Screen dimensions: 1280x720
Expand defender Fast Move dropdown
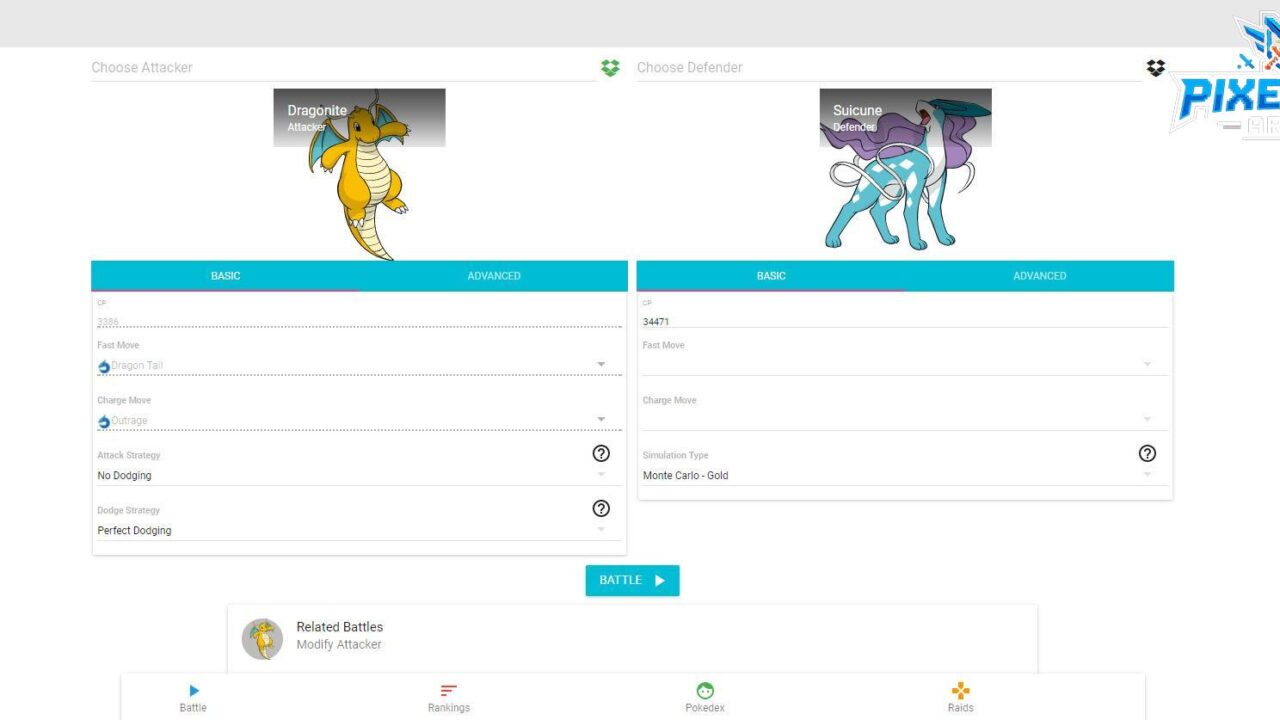coord(905,365)
